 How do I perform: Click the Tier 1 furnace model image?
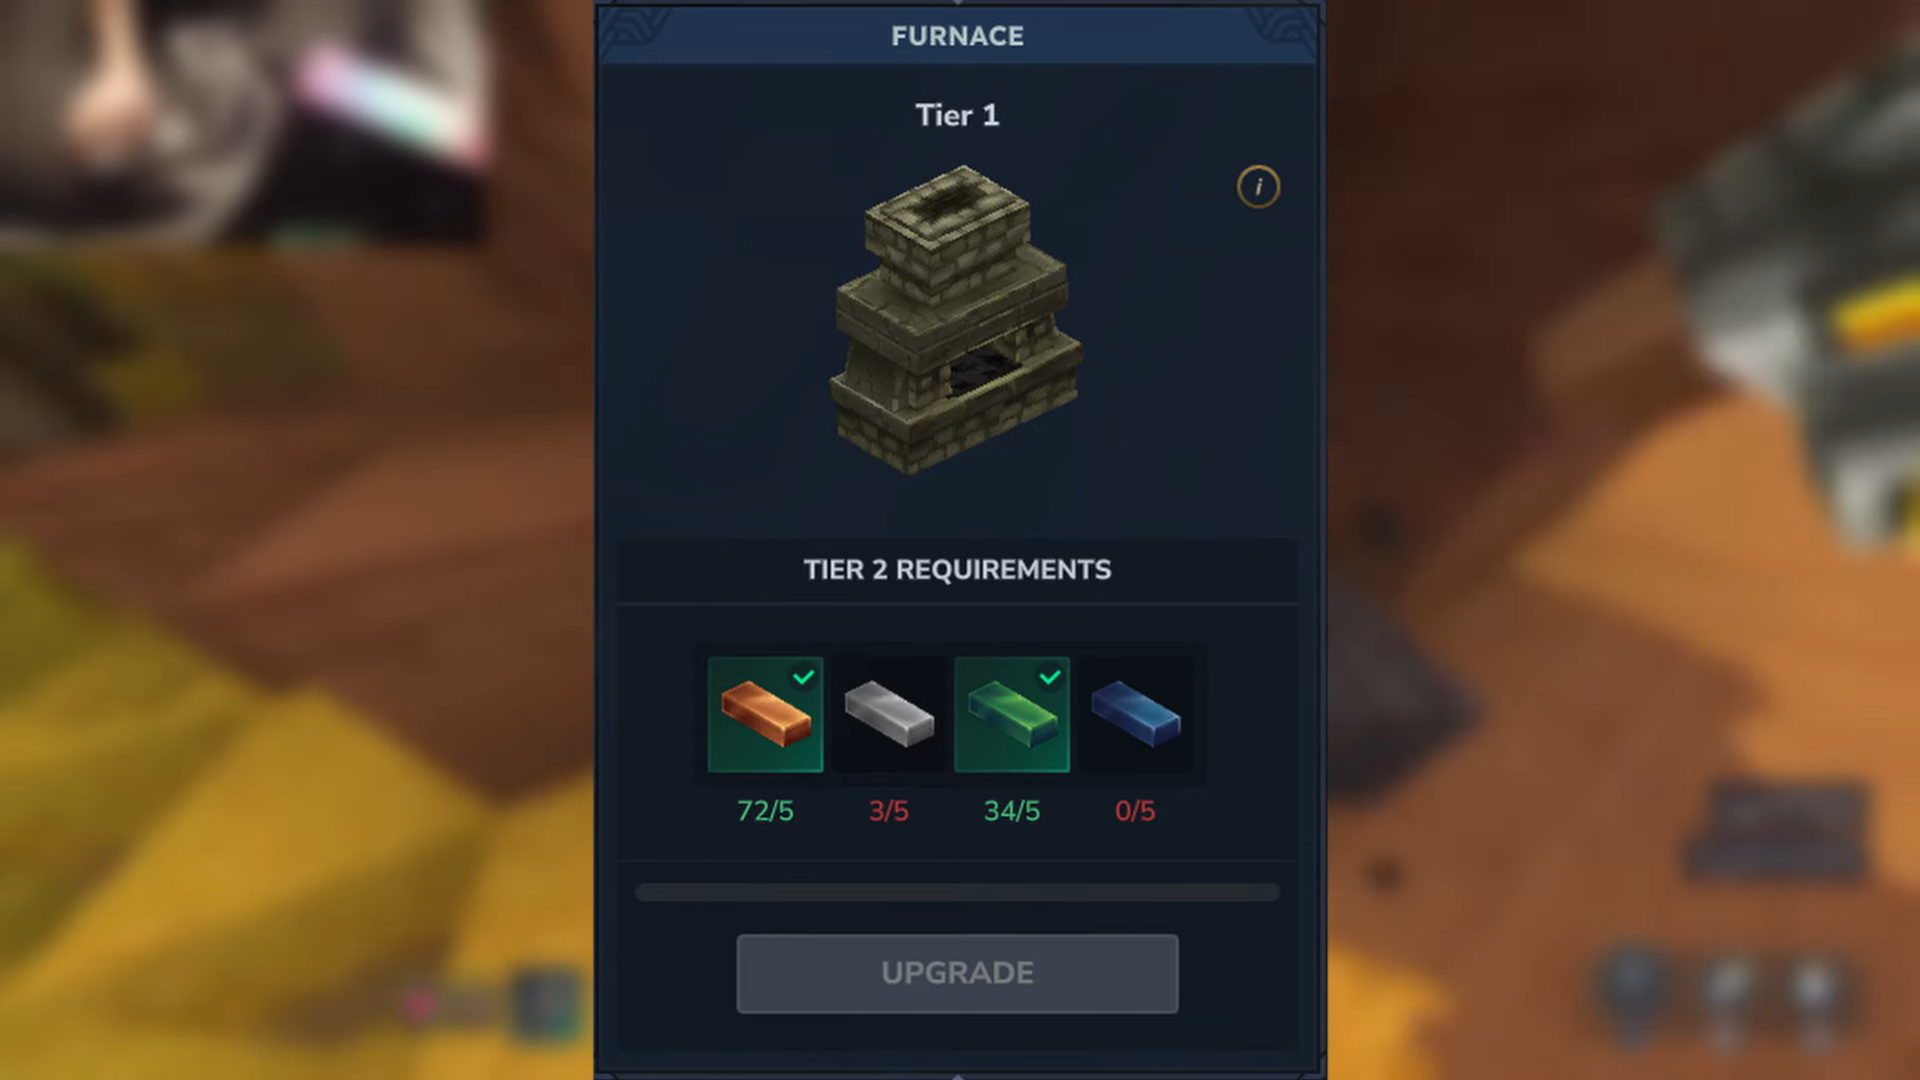point(957,320)
